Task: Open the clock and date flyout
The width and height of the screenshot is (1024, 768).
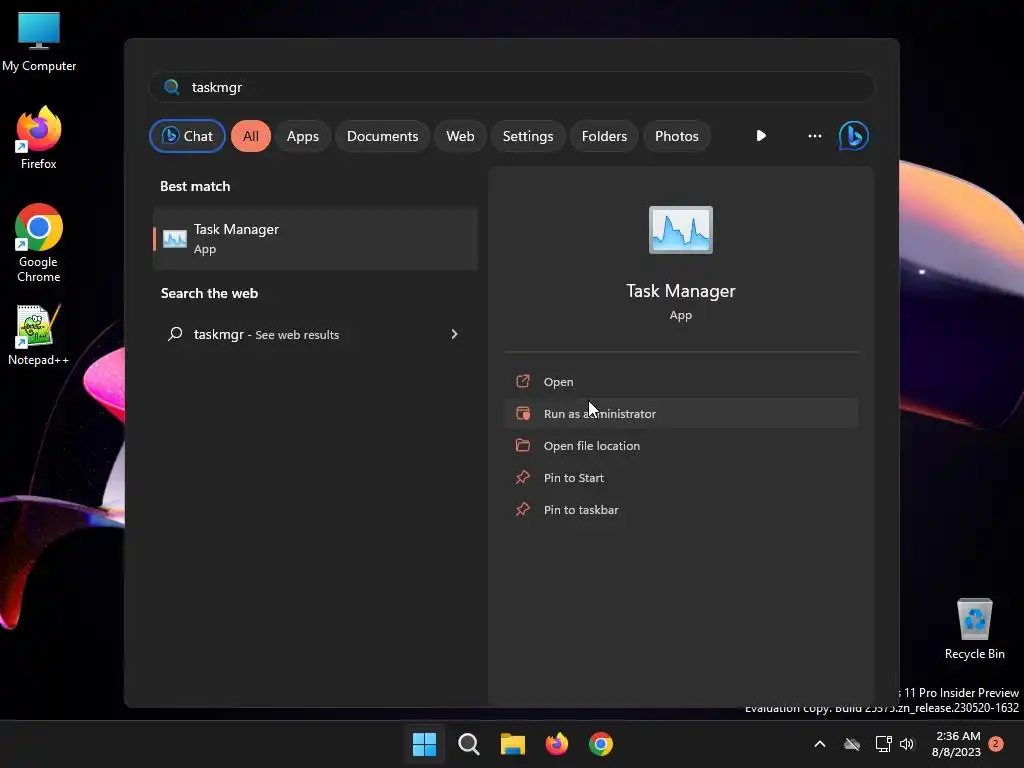Action: (x=957, y=744)
